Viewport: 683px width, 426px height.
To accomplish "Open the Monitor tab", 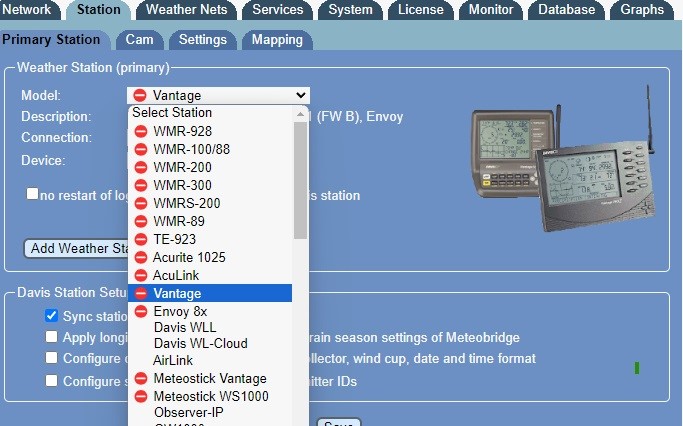I will tap(490, 10).
